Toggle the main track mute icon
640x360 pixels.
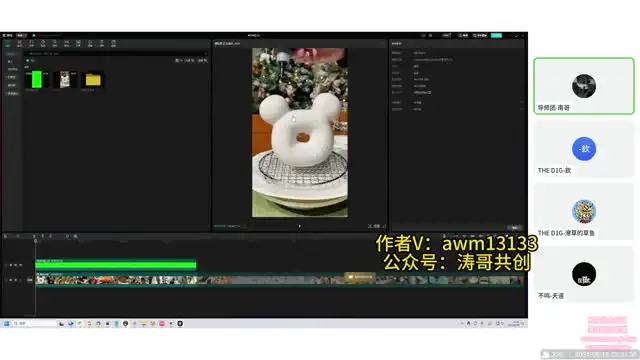(x=21, y=280)
